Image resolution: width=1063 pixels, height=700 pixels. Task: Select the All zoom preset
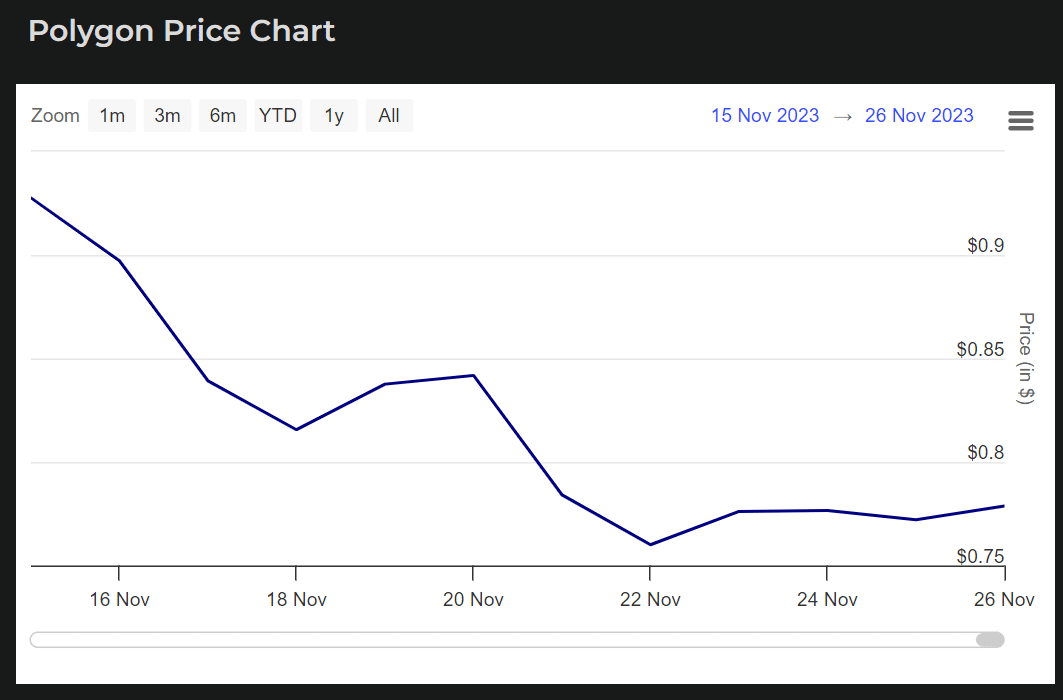389,115
